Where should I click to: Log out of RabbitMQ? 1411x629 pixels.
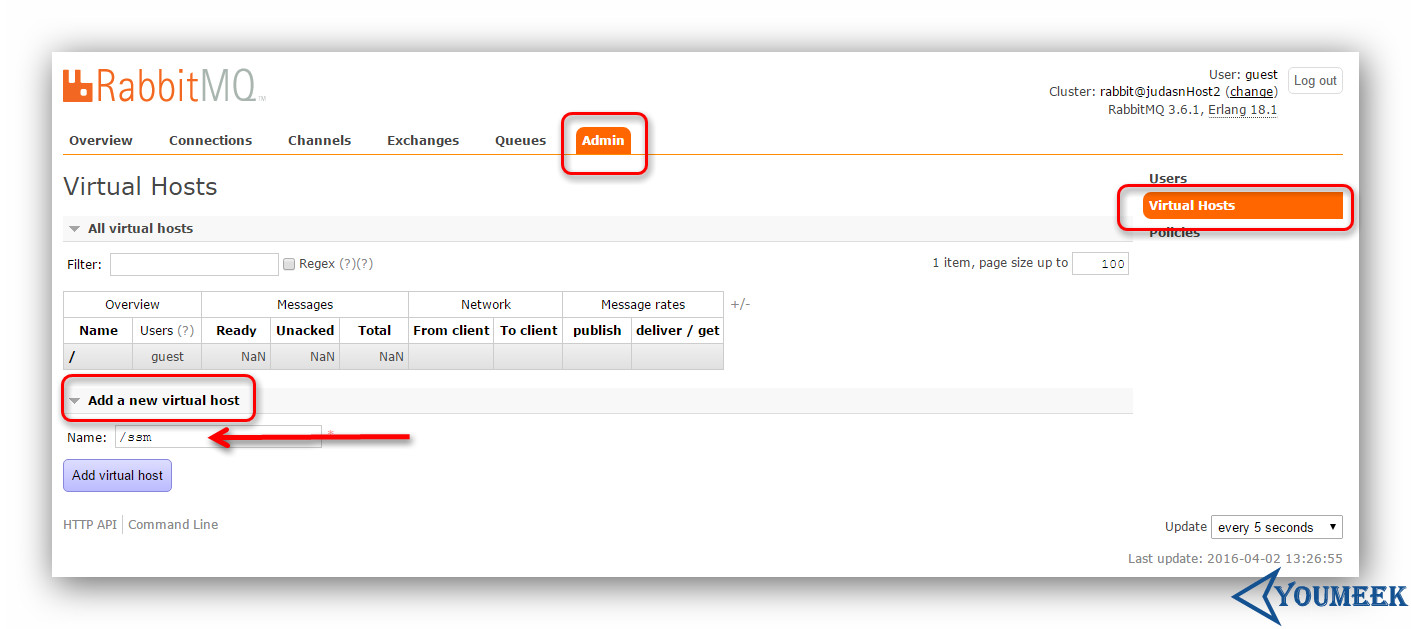(1315, 80)
